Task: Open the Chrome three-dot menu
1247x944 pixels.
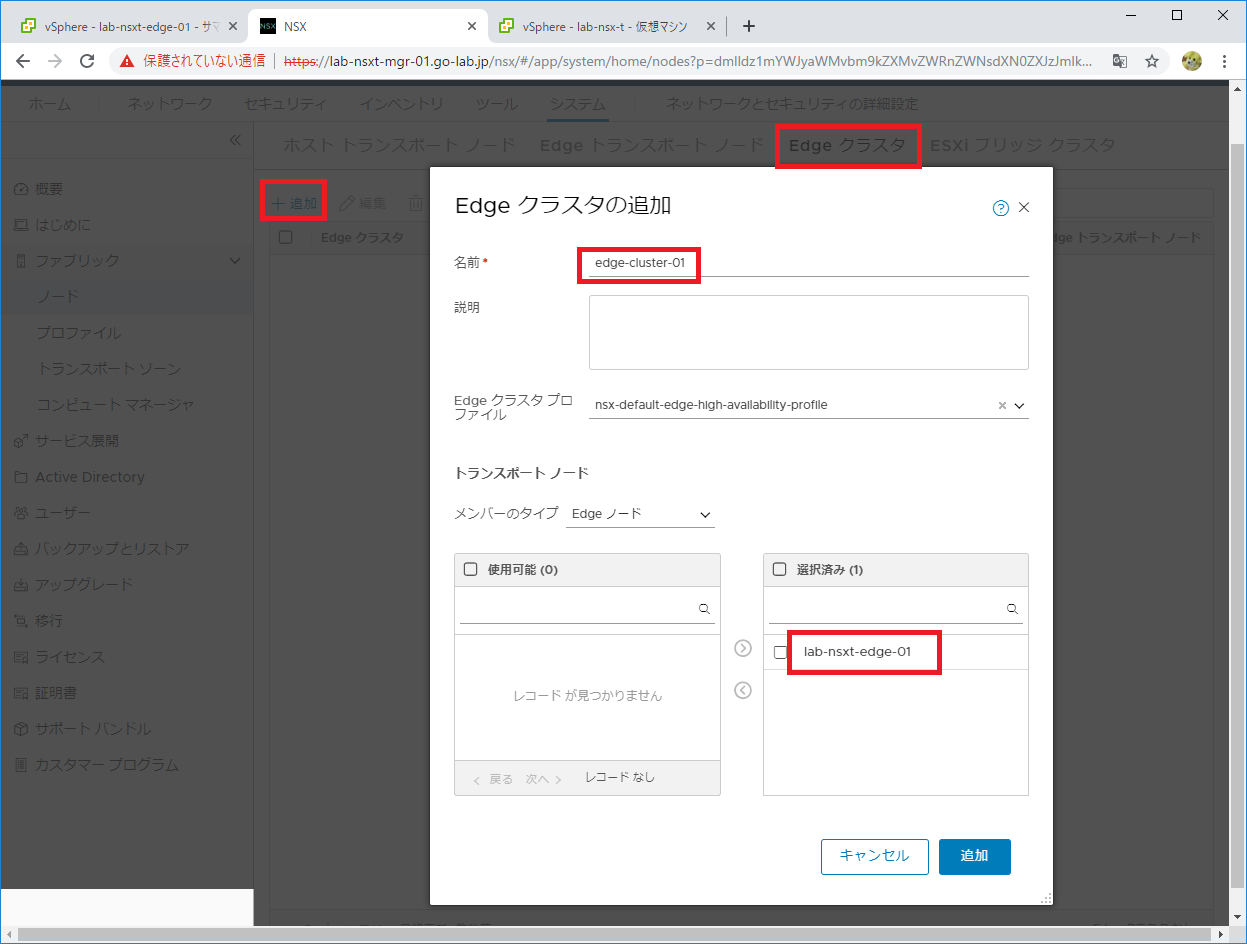Action: 1224,61
